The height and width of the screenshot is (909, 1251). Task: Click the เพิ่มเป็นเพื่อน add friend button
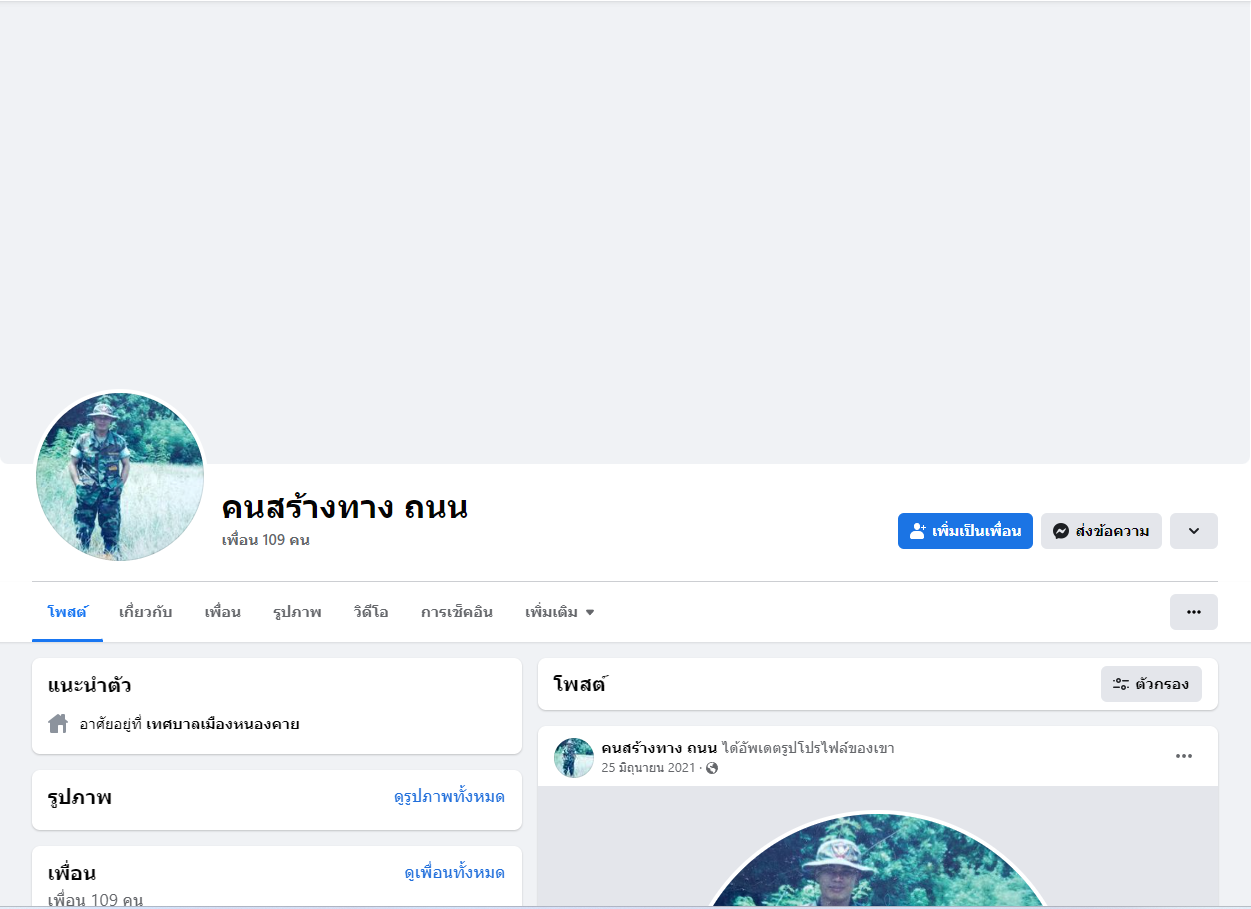click(x=965, y=531)
